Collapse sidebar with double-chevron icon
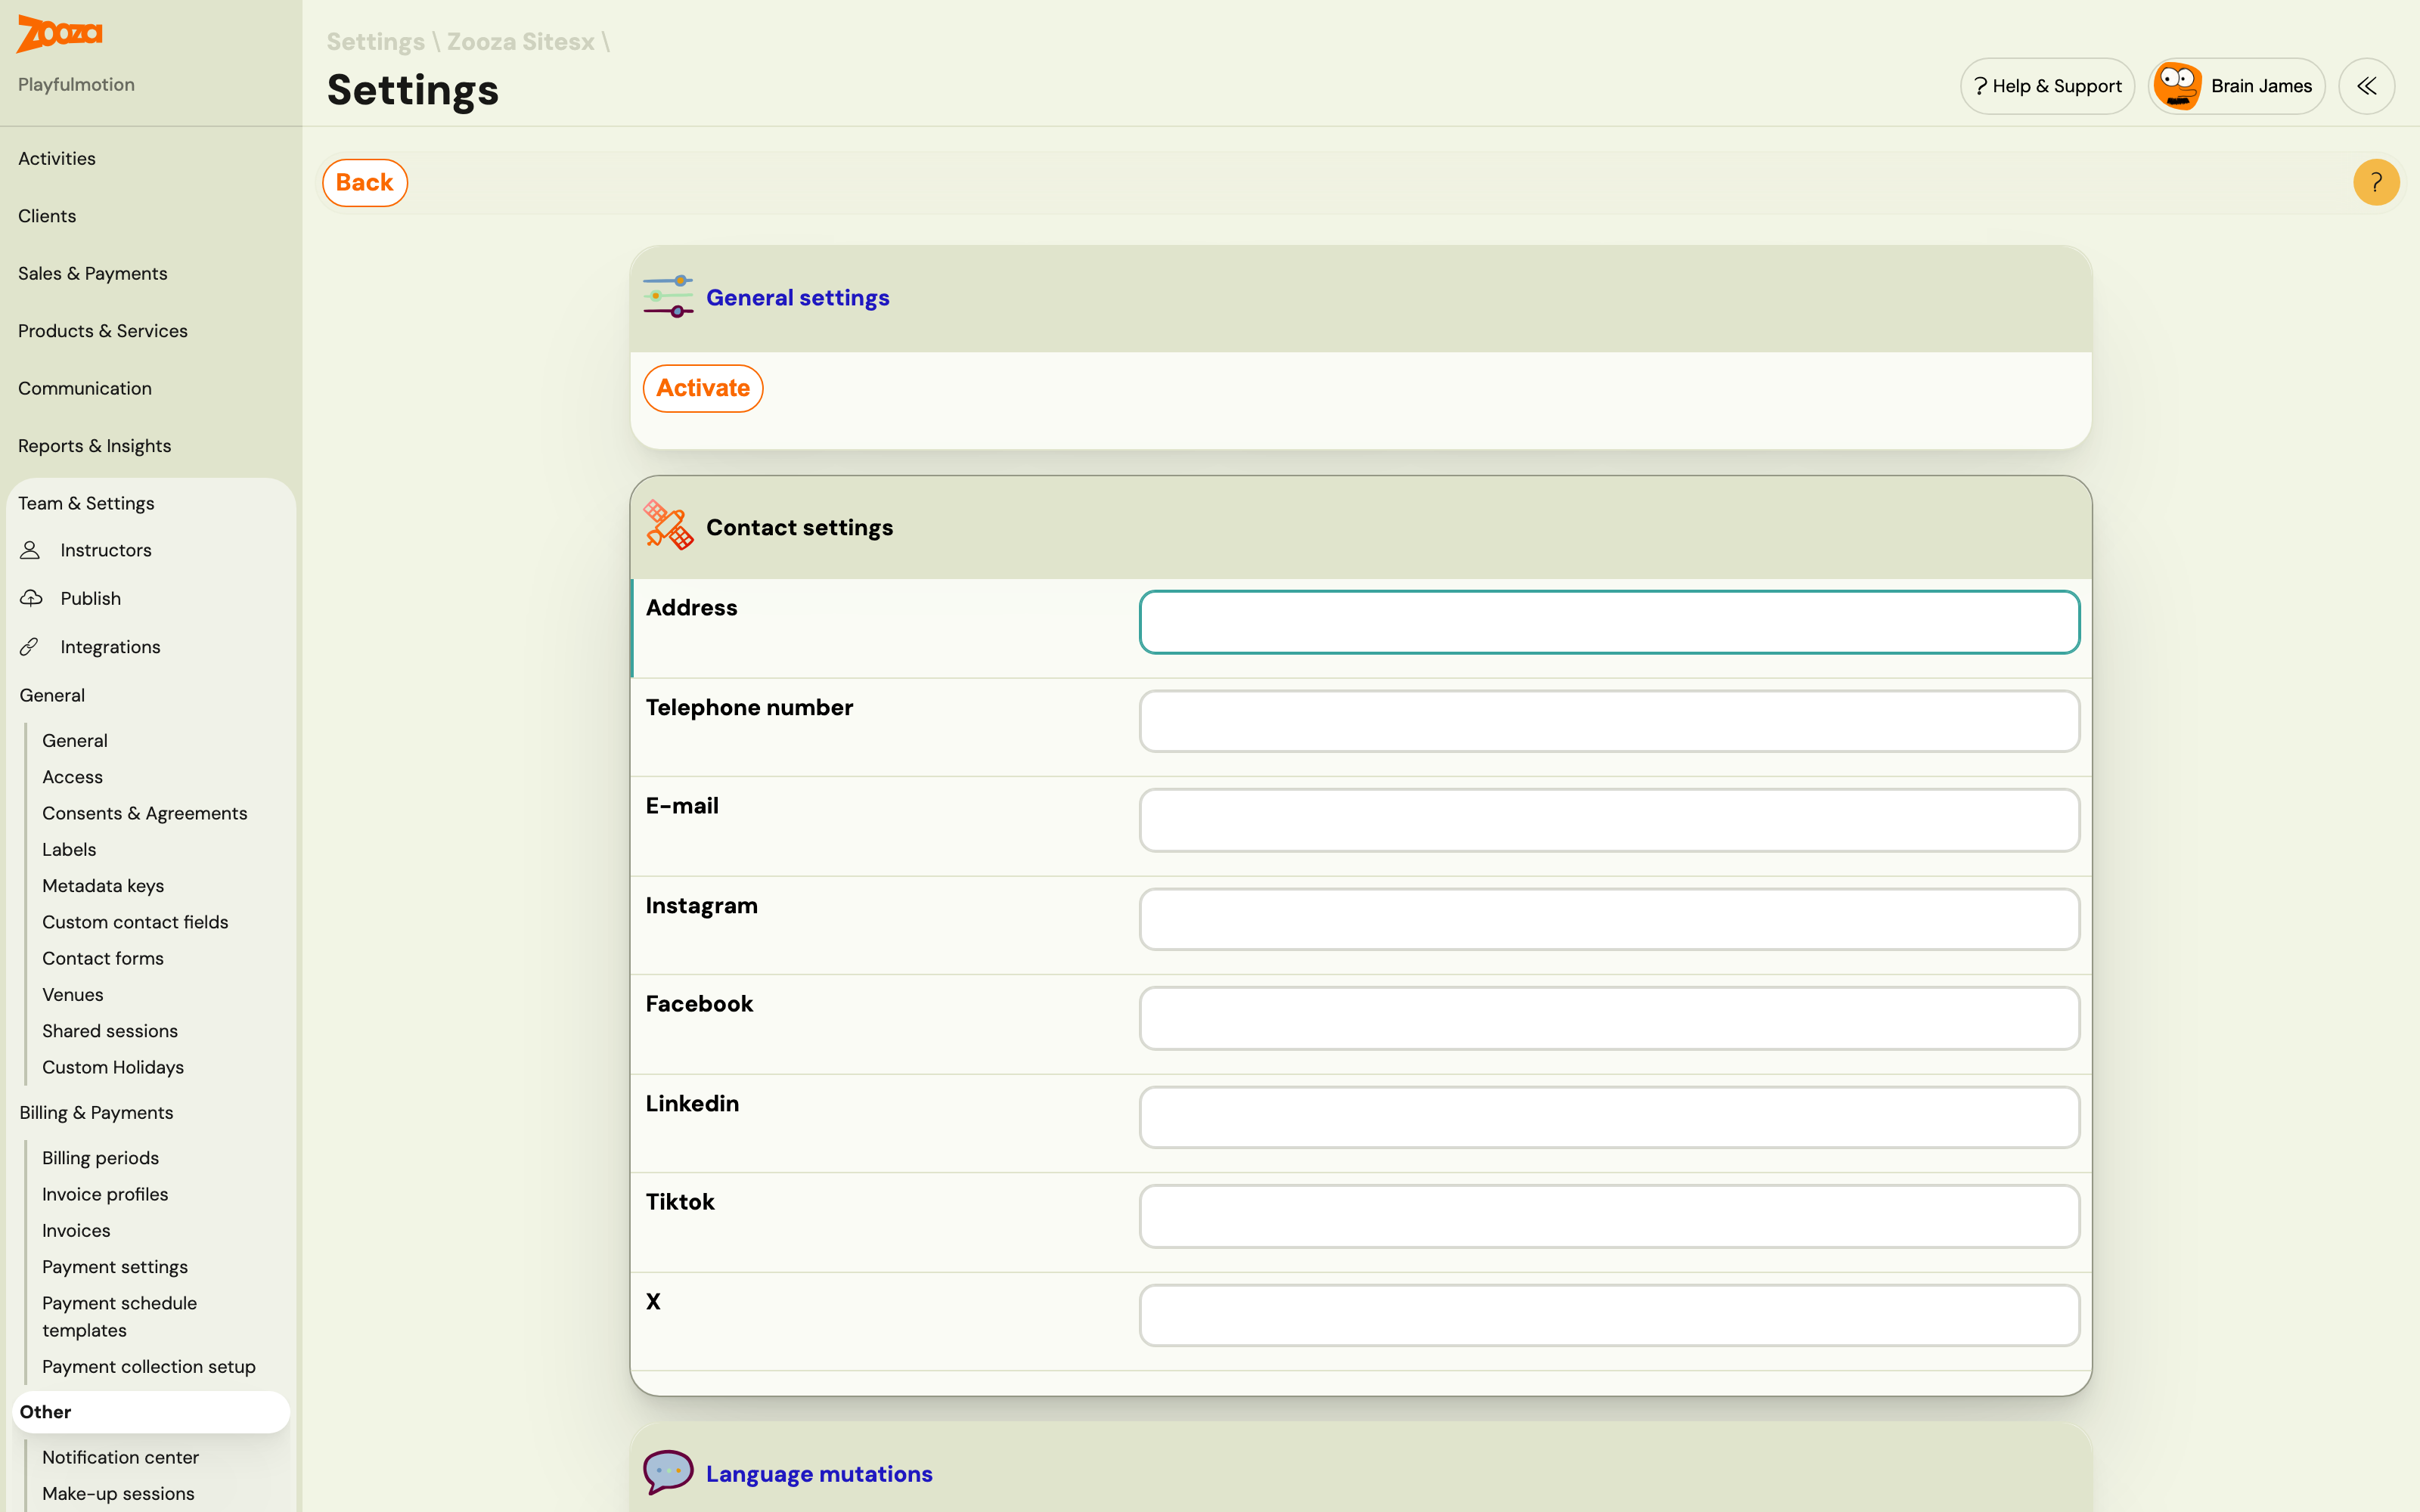 (2366, 86)
